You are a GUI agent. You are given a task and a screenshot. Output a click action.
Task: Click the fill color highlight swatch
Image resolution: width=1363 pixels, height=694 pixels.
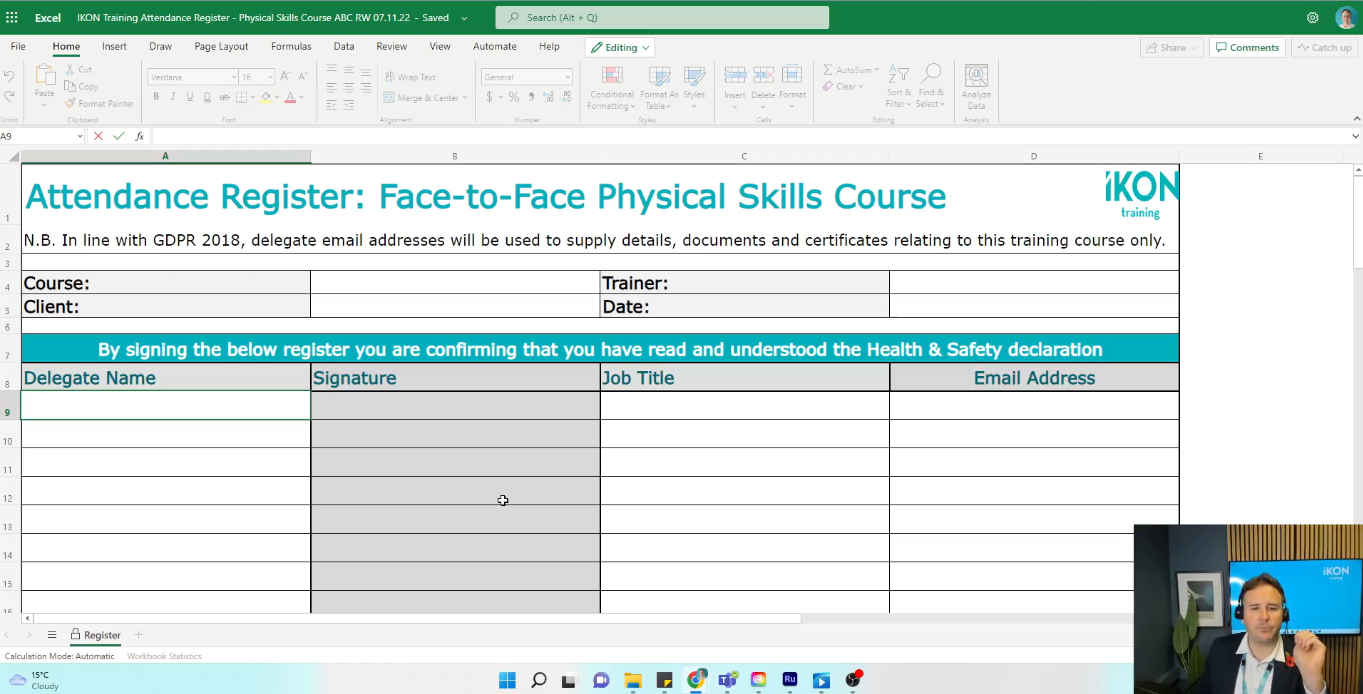point(266,97)
